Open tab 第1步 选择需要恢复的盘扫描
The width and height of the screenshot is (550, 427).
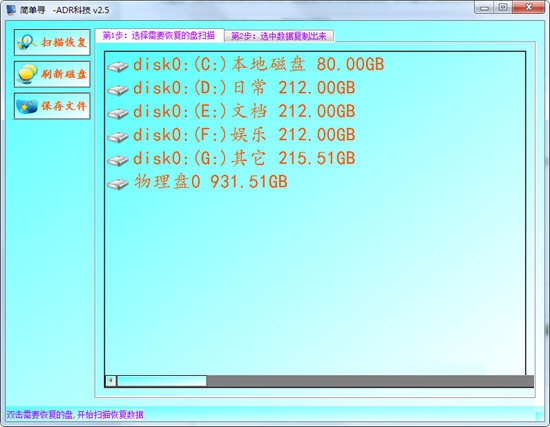click(160, 35)
